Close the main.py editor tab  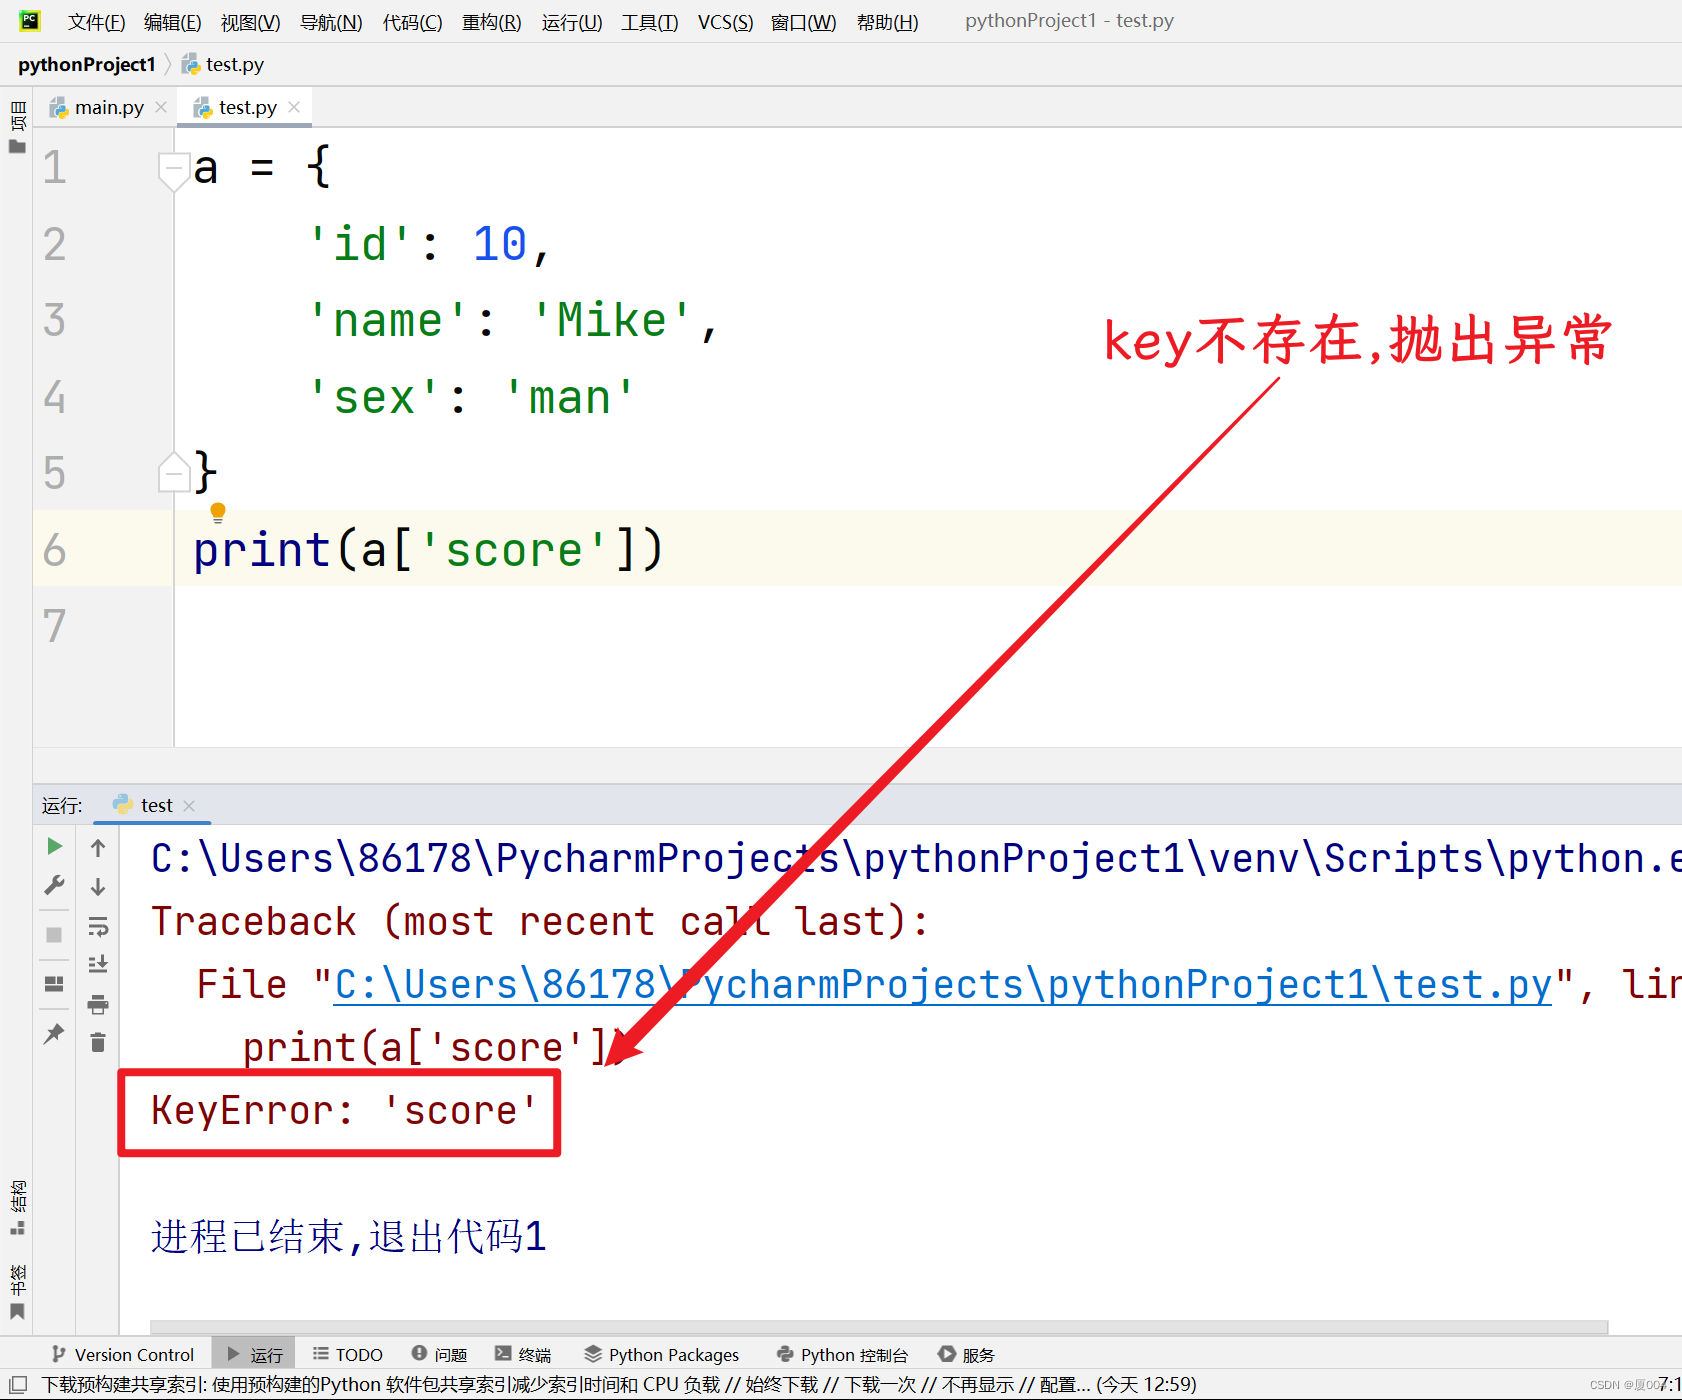161,107
